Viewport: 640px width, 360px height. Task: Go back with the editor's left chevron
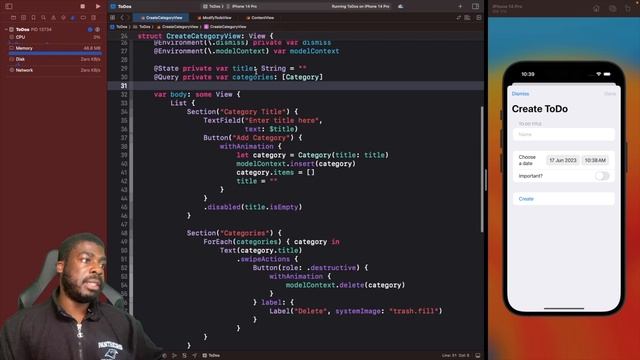tap(122, 18)
